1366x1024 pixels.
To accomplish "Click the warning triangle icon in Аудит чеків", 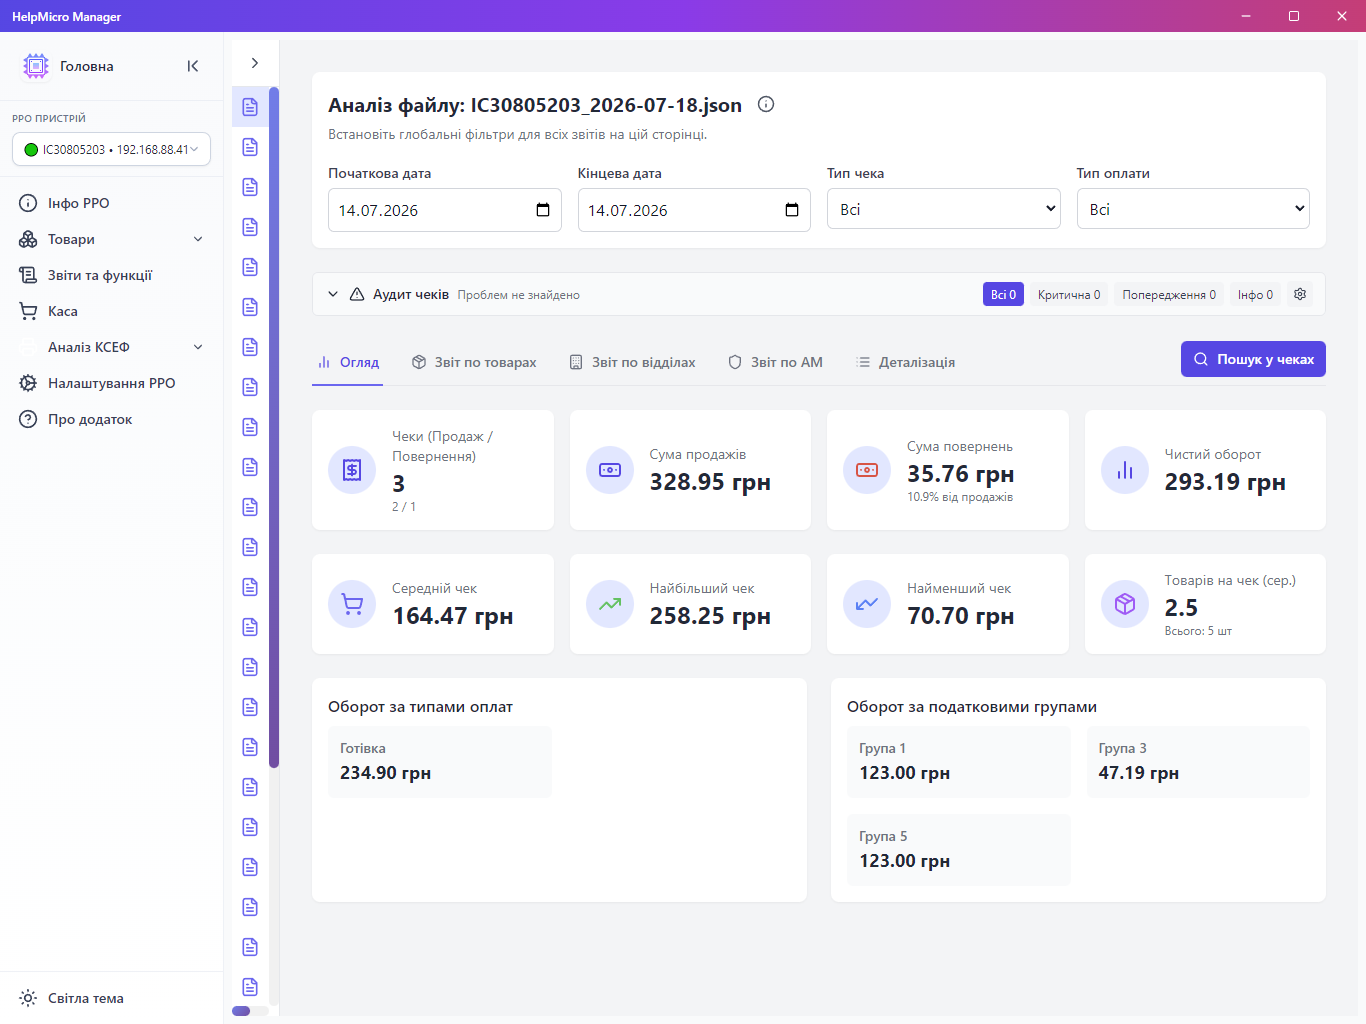I will point(357,294).
